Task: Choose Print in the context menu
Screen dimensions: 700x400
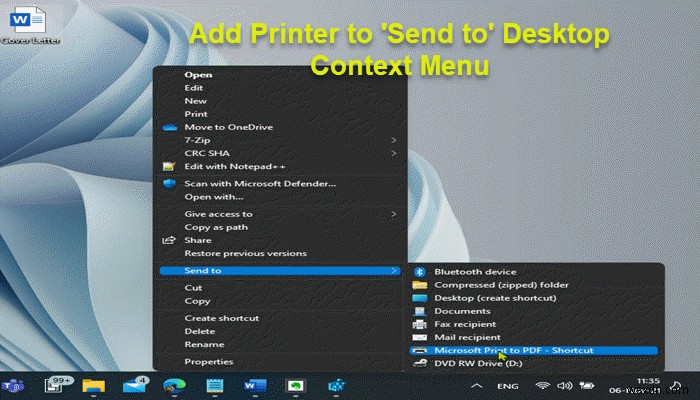Action: click(x=196, y=114)
